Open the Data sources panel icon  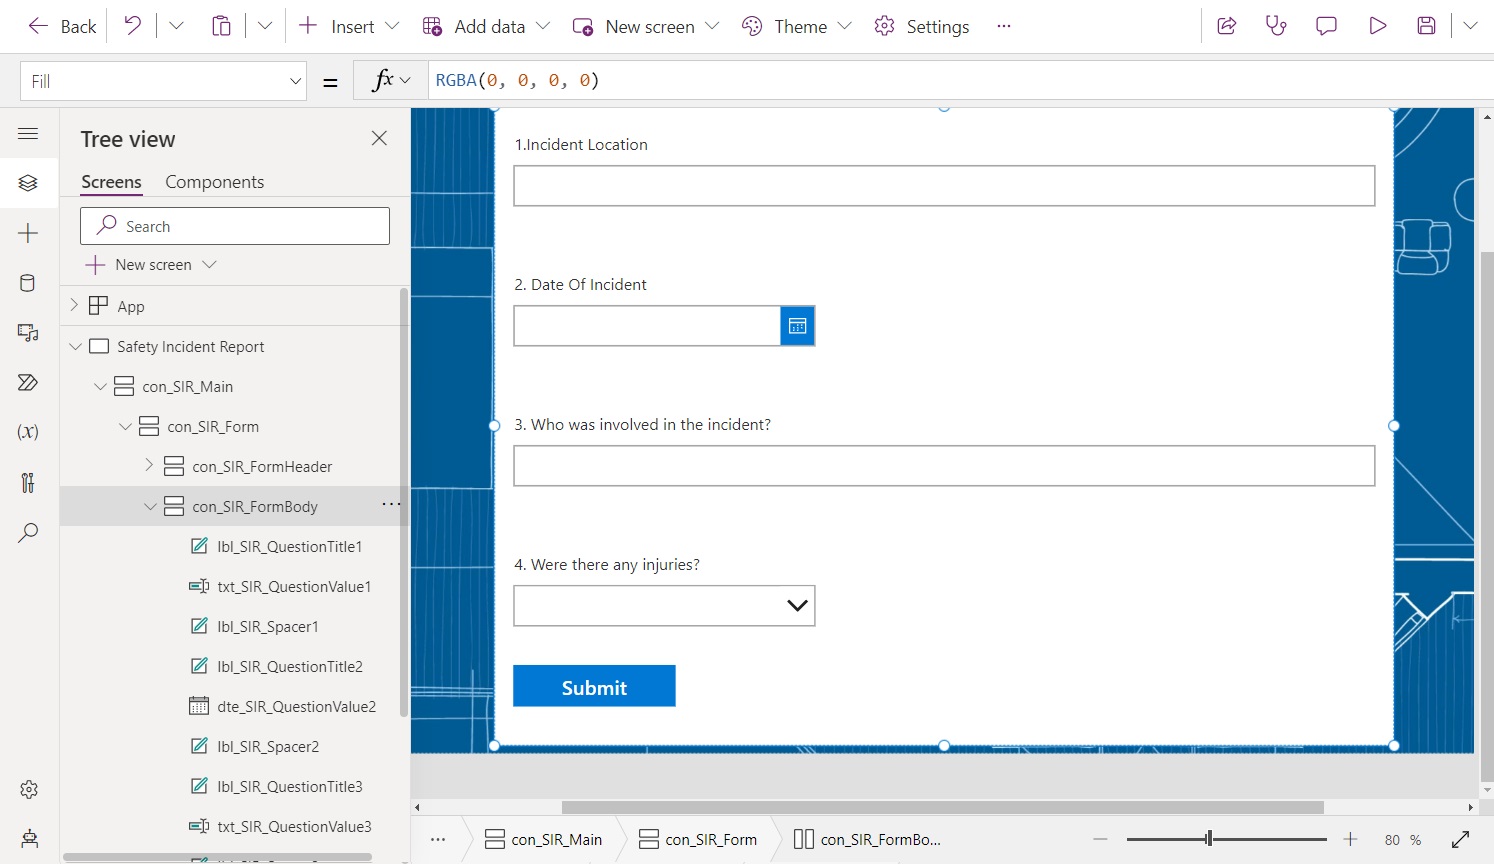(28, 282)
